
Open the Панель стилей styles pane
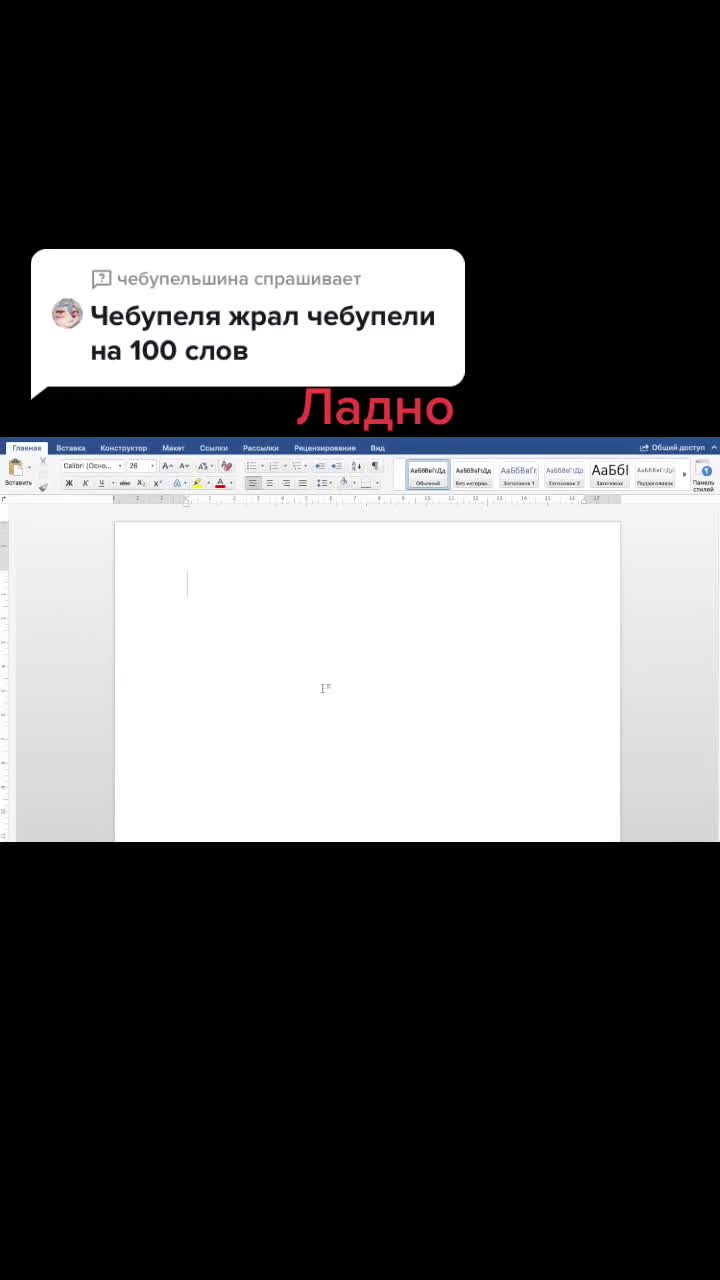(x=704, y=476)
